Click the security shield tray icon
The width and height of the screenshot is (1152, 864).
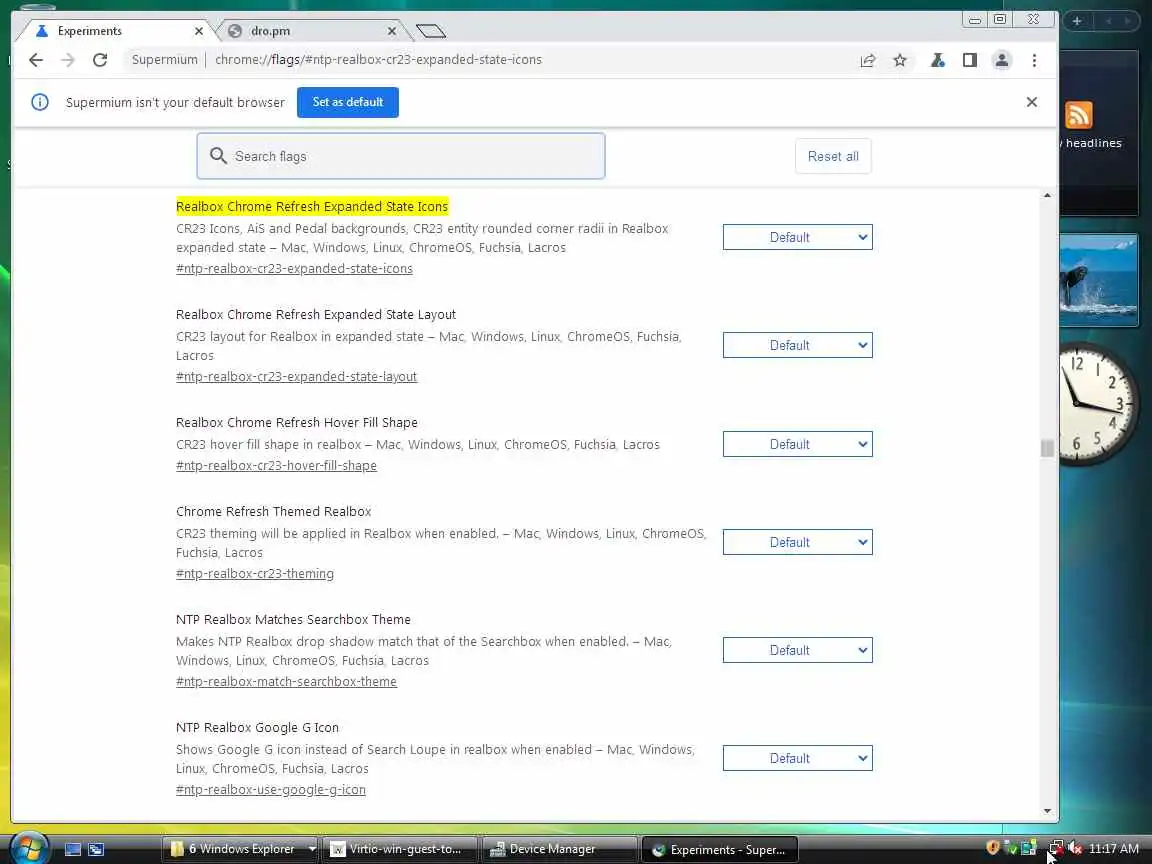coord(993,848)
